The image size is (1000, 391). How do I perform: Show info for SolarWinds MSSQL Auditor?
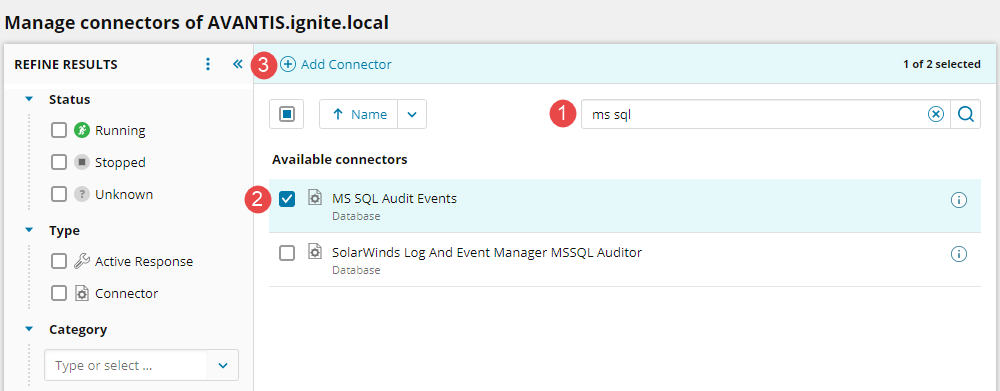coord(959,255)
